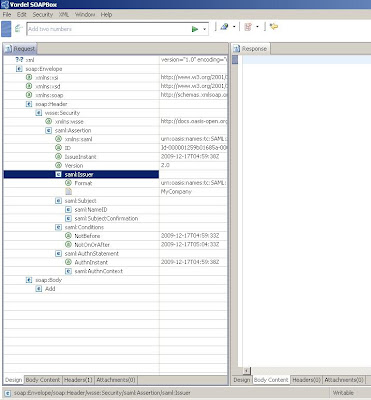
Task: Open the Security menu
Action: [43, 15]
